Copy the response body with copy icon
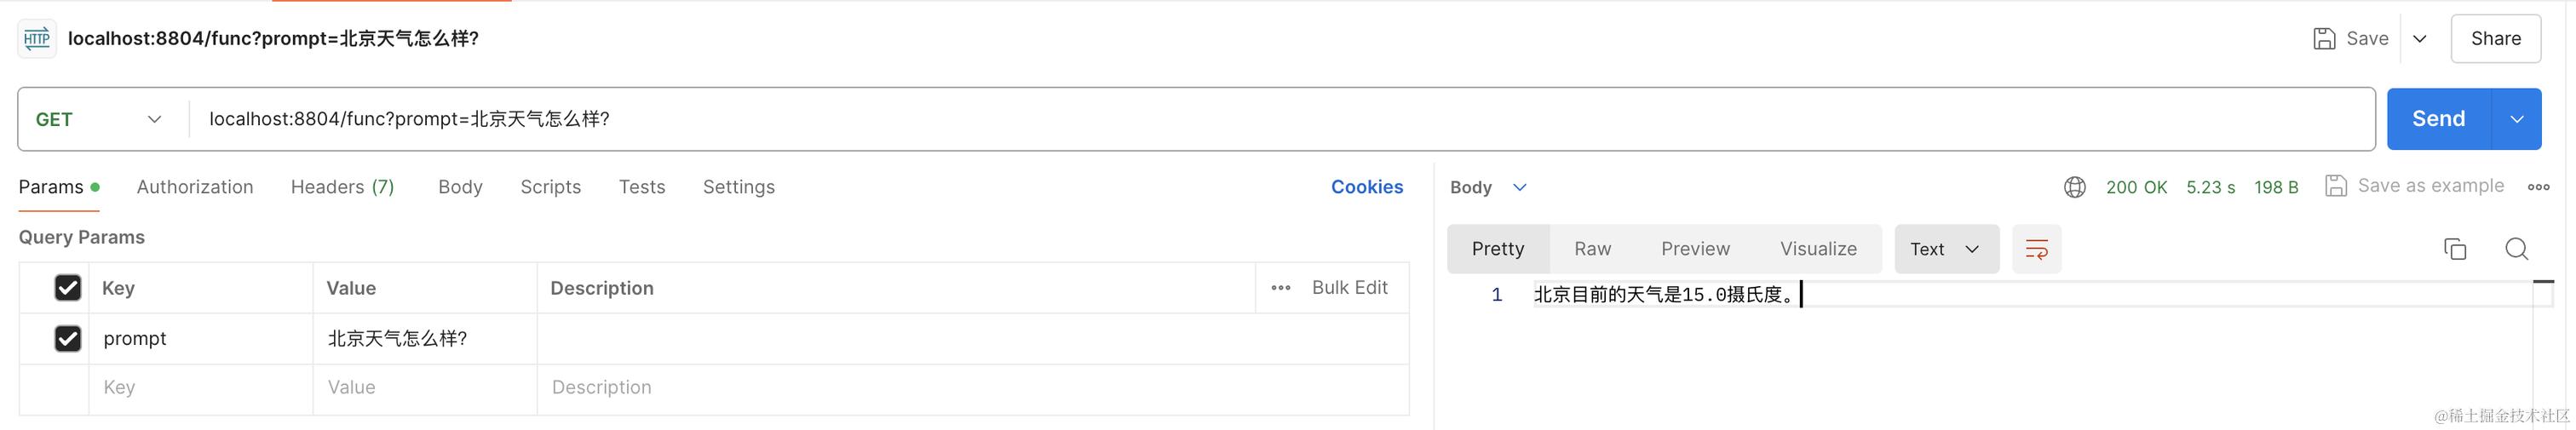The width and height of the screenshot is (2576, 430). (x=2455, y=249)
